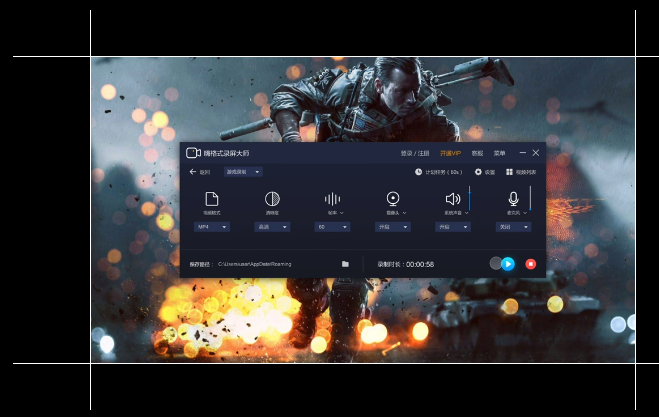Click the back arrow (返回)
Screen dimensions: 659x417
coord(193,172)
